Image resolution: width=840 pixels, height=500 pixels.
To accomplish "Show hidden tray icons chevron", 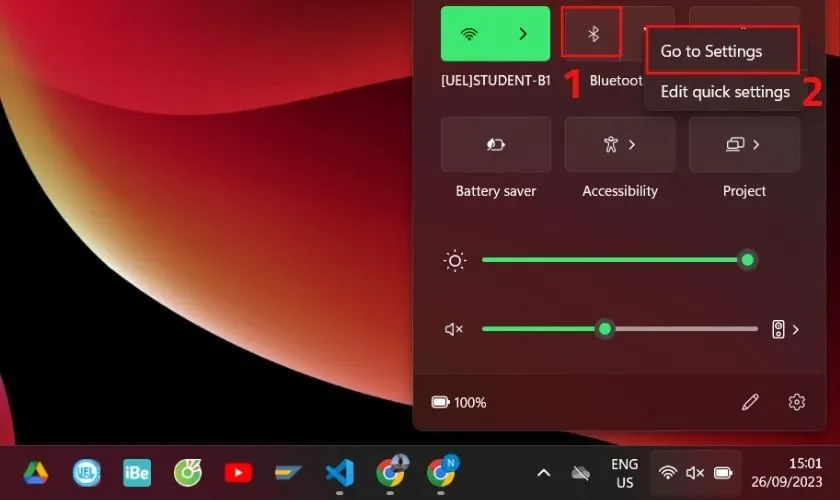I will 543,473.
